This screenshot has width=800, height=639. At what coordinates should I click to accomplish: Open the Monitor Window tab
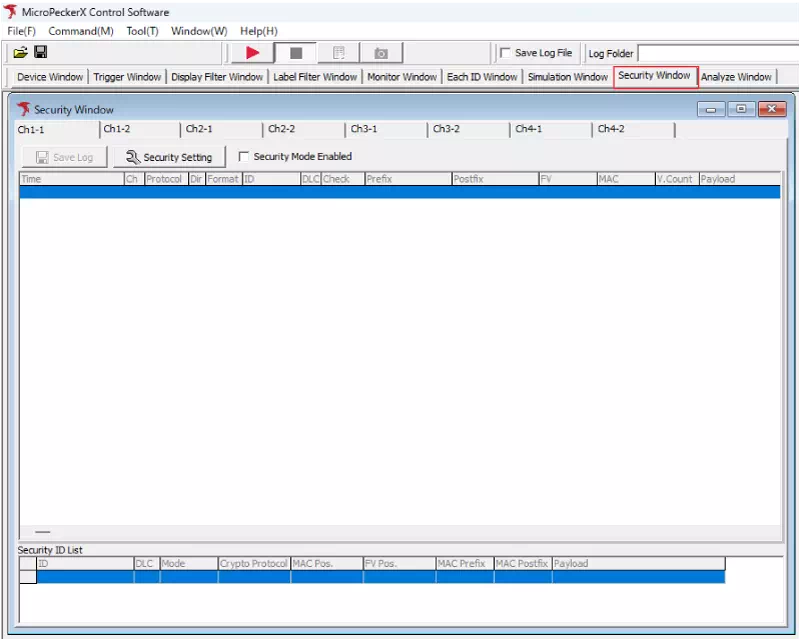click(x=401, y=76)
